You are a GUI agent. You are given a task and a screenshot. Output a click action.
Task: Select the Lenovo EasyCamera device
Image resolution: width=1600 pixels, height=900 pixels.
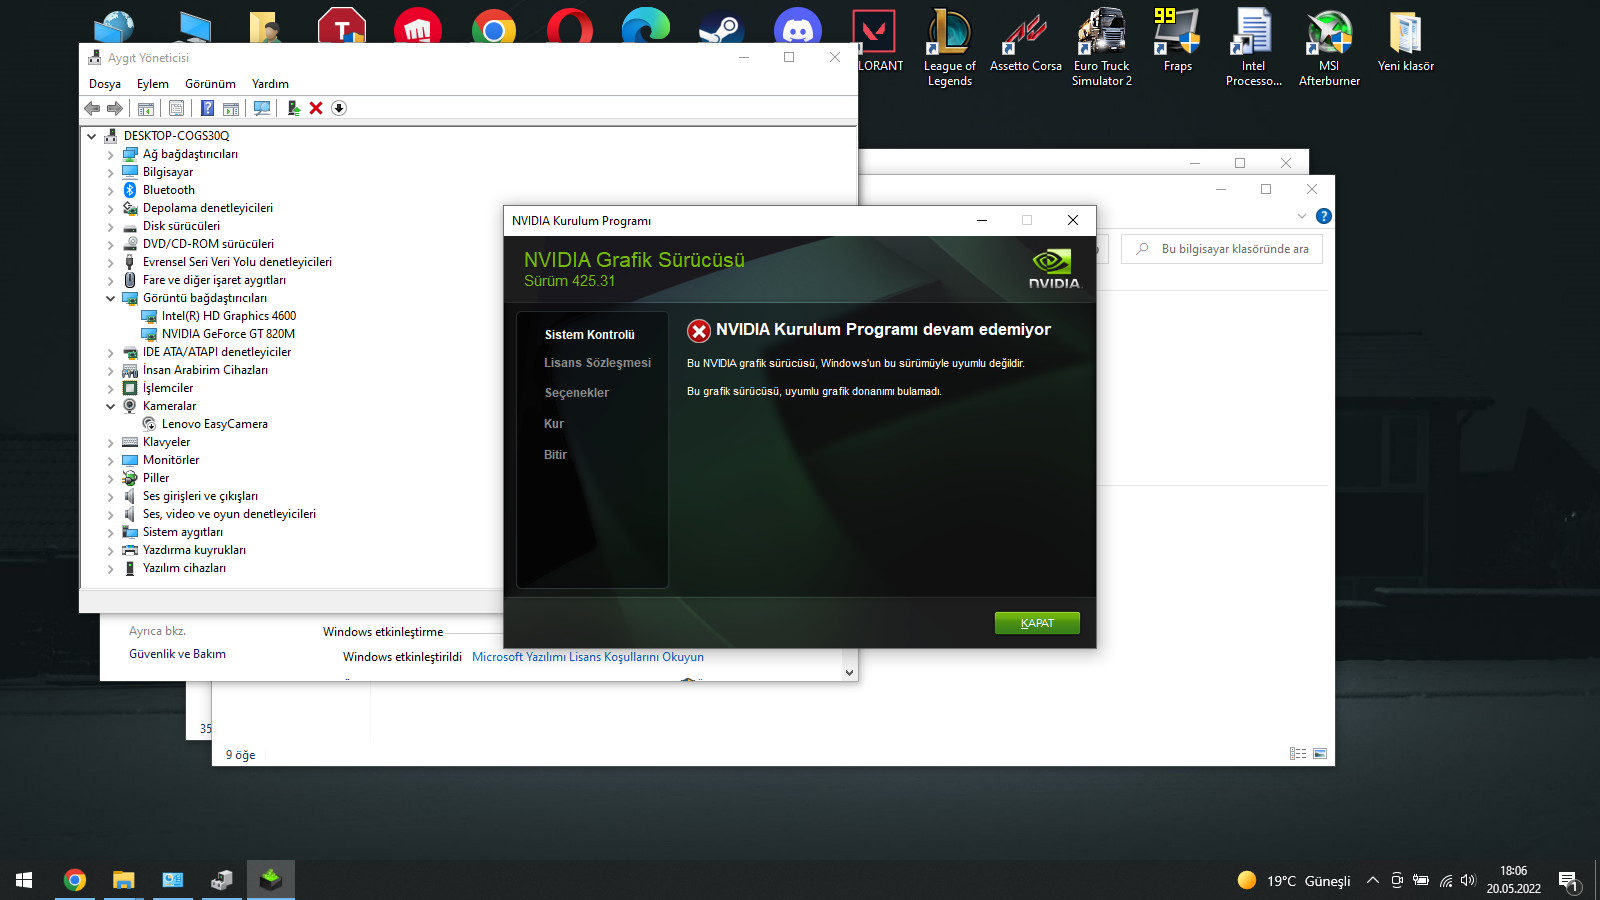[x=215, y=424]
